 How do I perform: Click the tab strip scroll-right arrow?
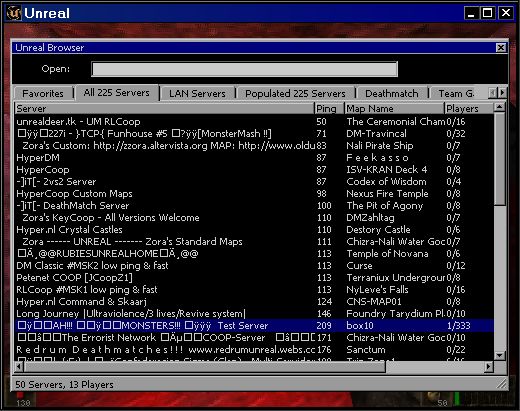[x=502, y=93]
